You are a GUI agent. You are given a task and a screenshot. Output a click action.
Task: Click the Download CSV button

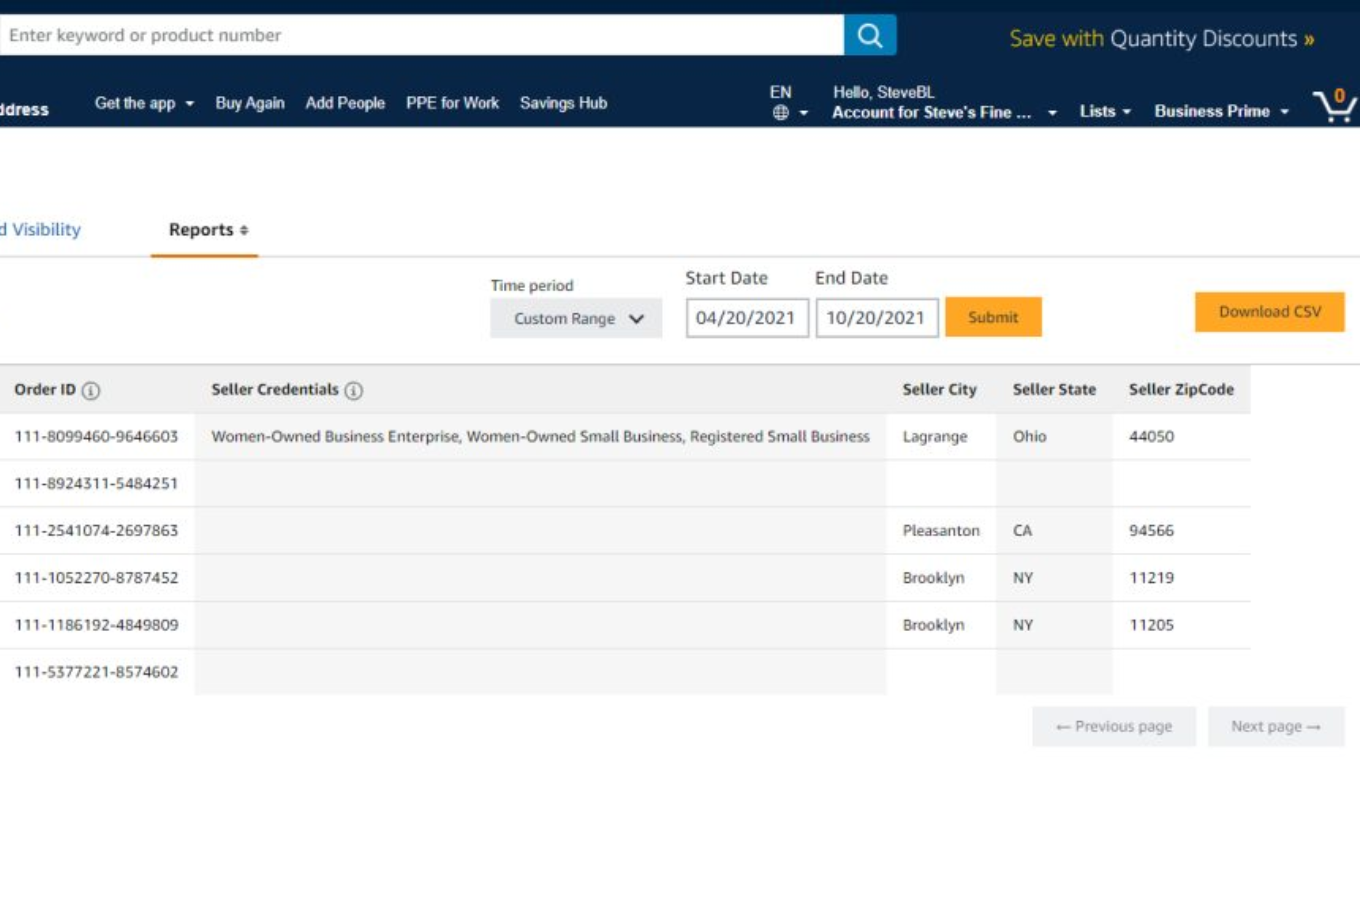tap(1269, 312)
